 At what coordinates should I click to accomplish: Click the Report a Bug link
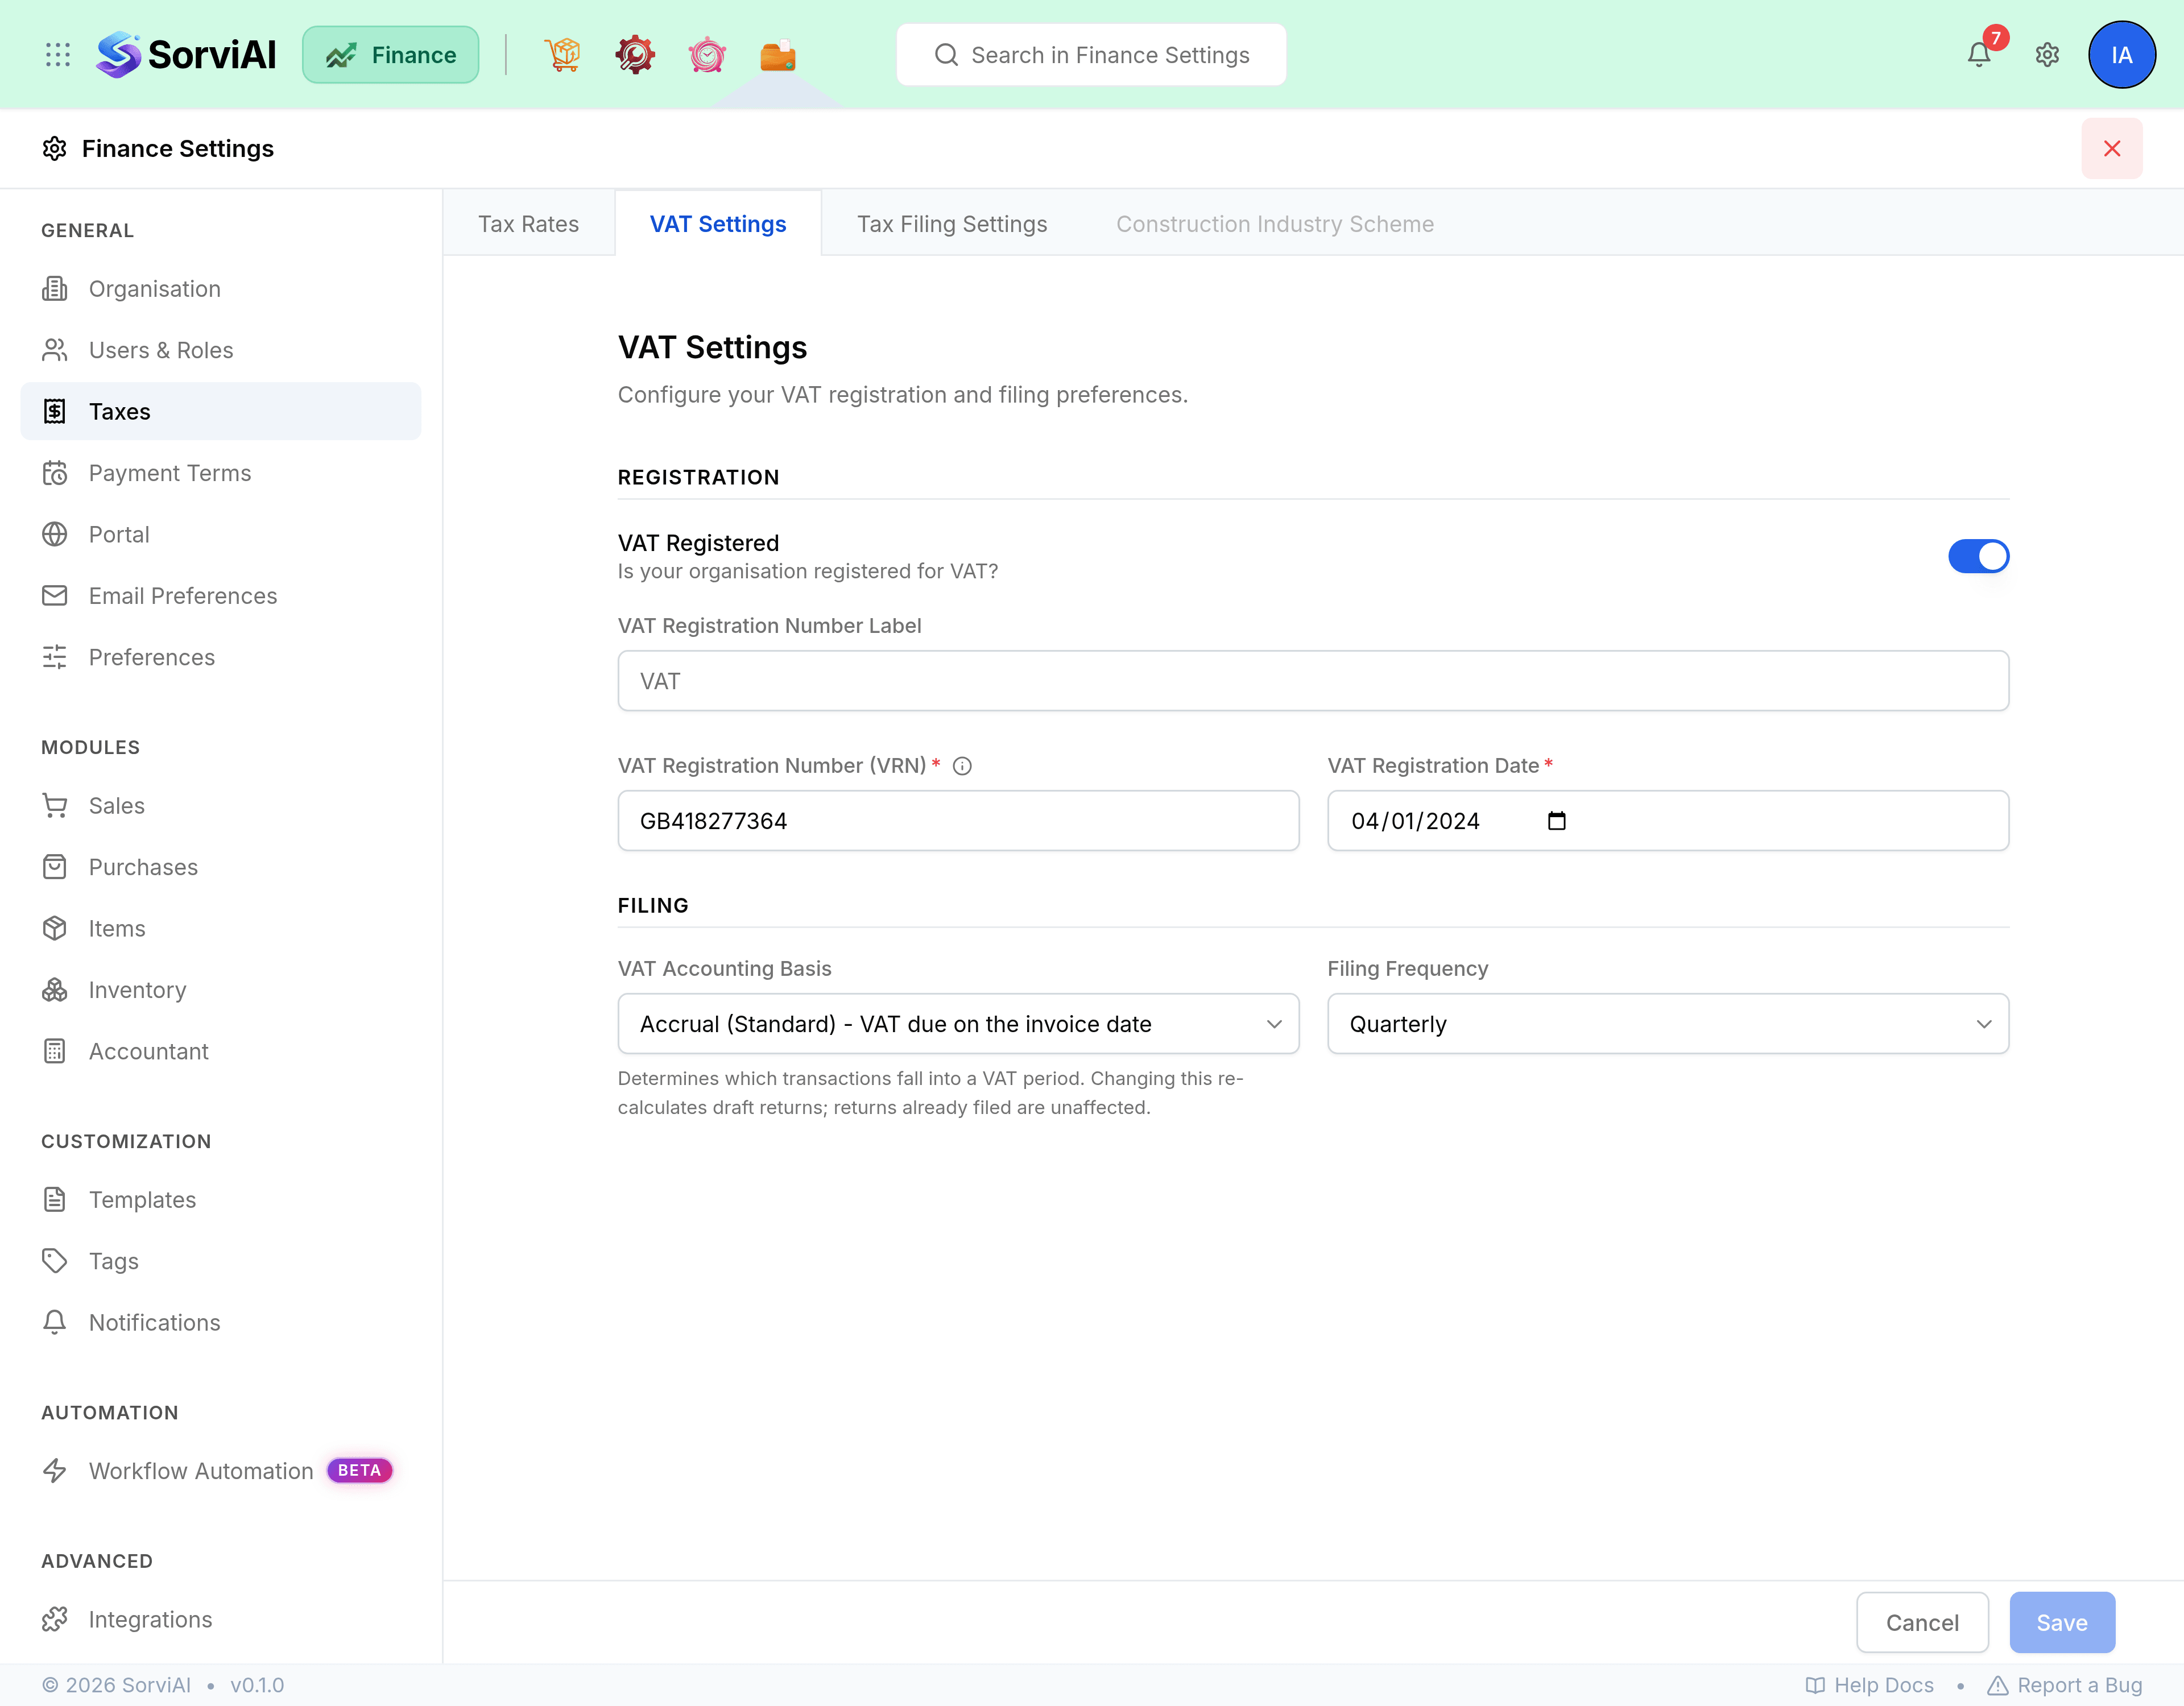point(2065,1685)
